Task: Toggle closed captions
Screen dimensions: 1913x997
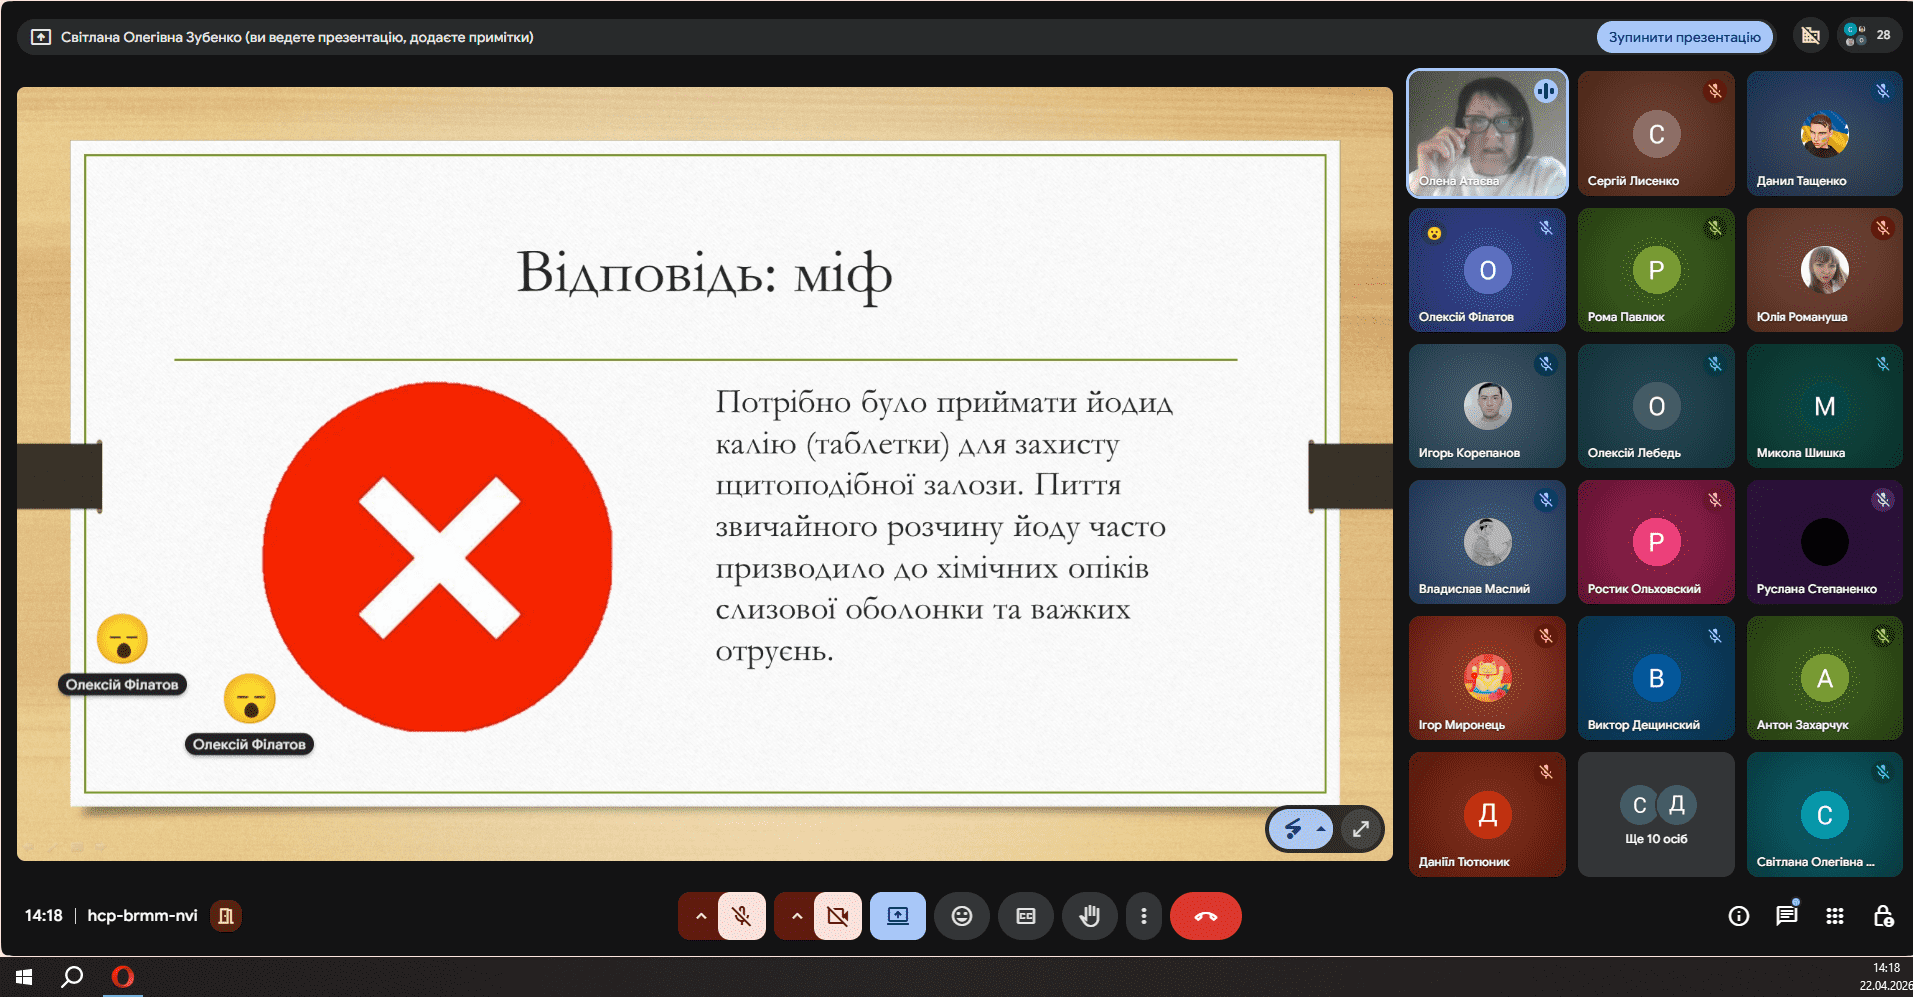Action: click(x=1026, y=916)
